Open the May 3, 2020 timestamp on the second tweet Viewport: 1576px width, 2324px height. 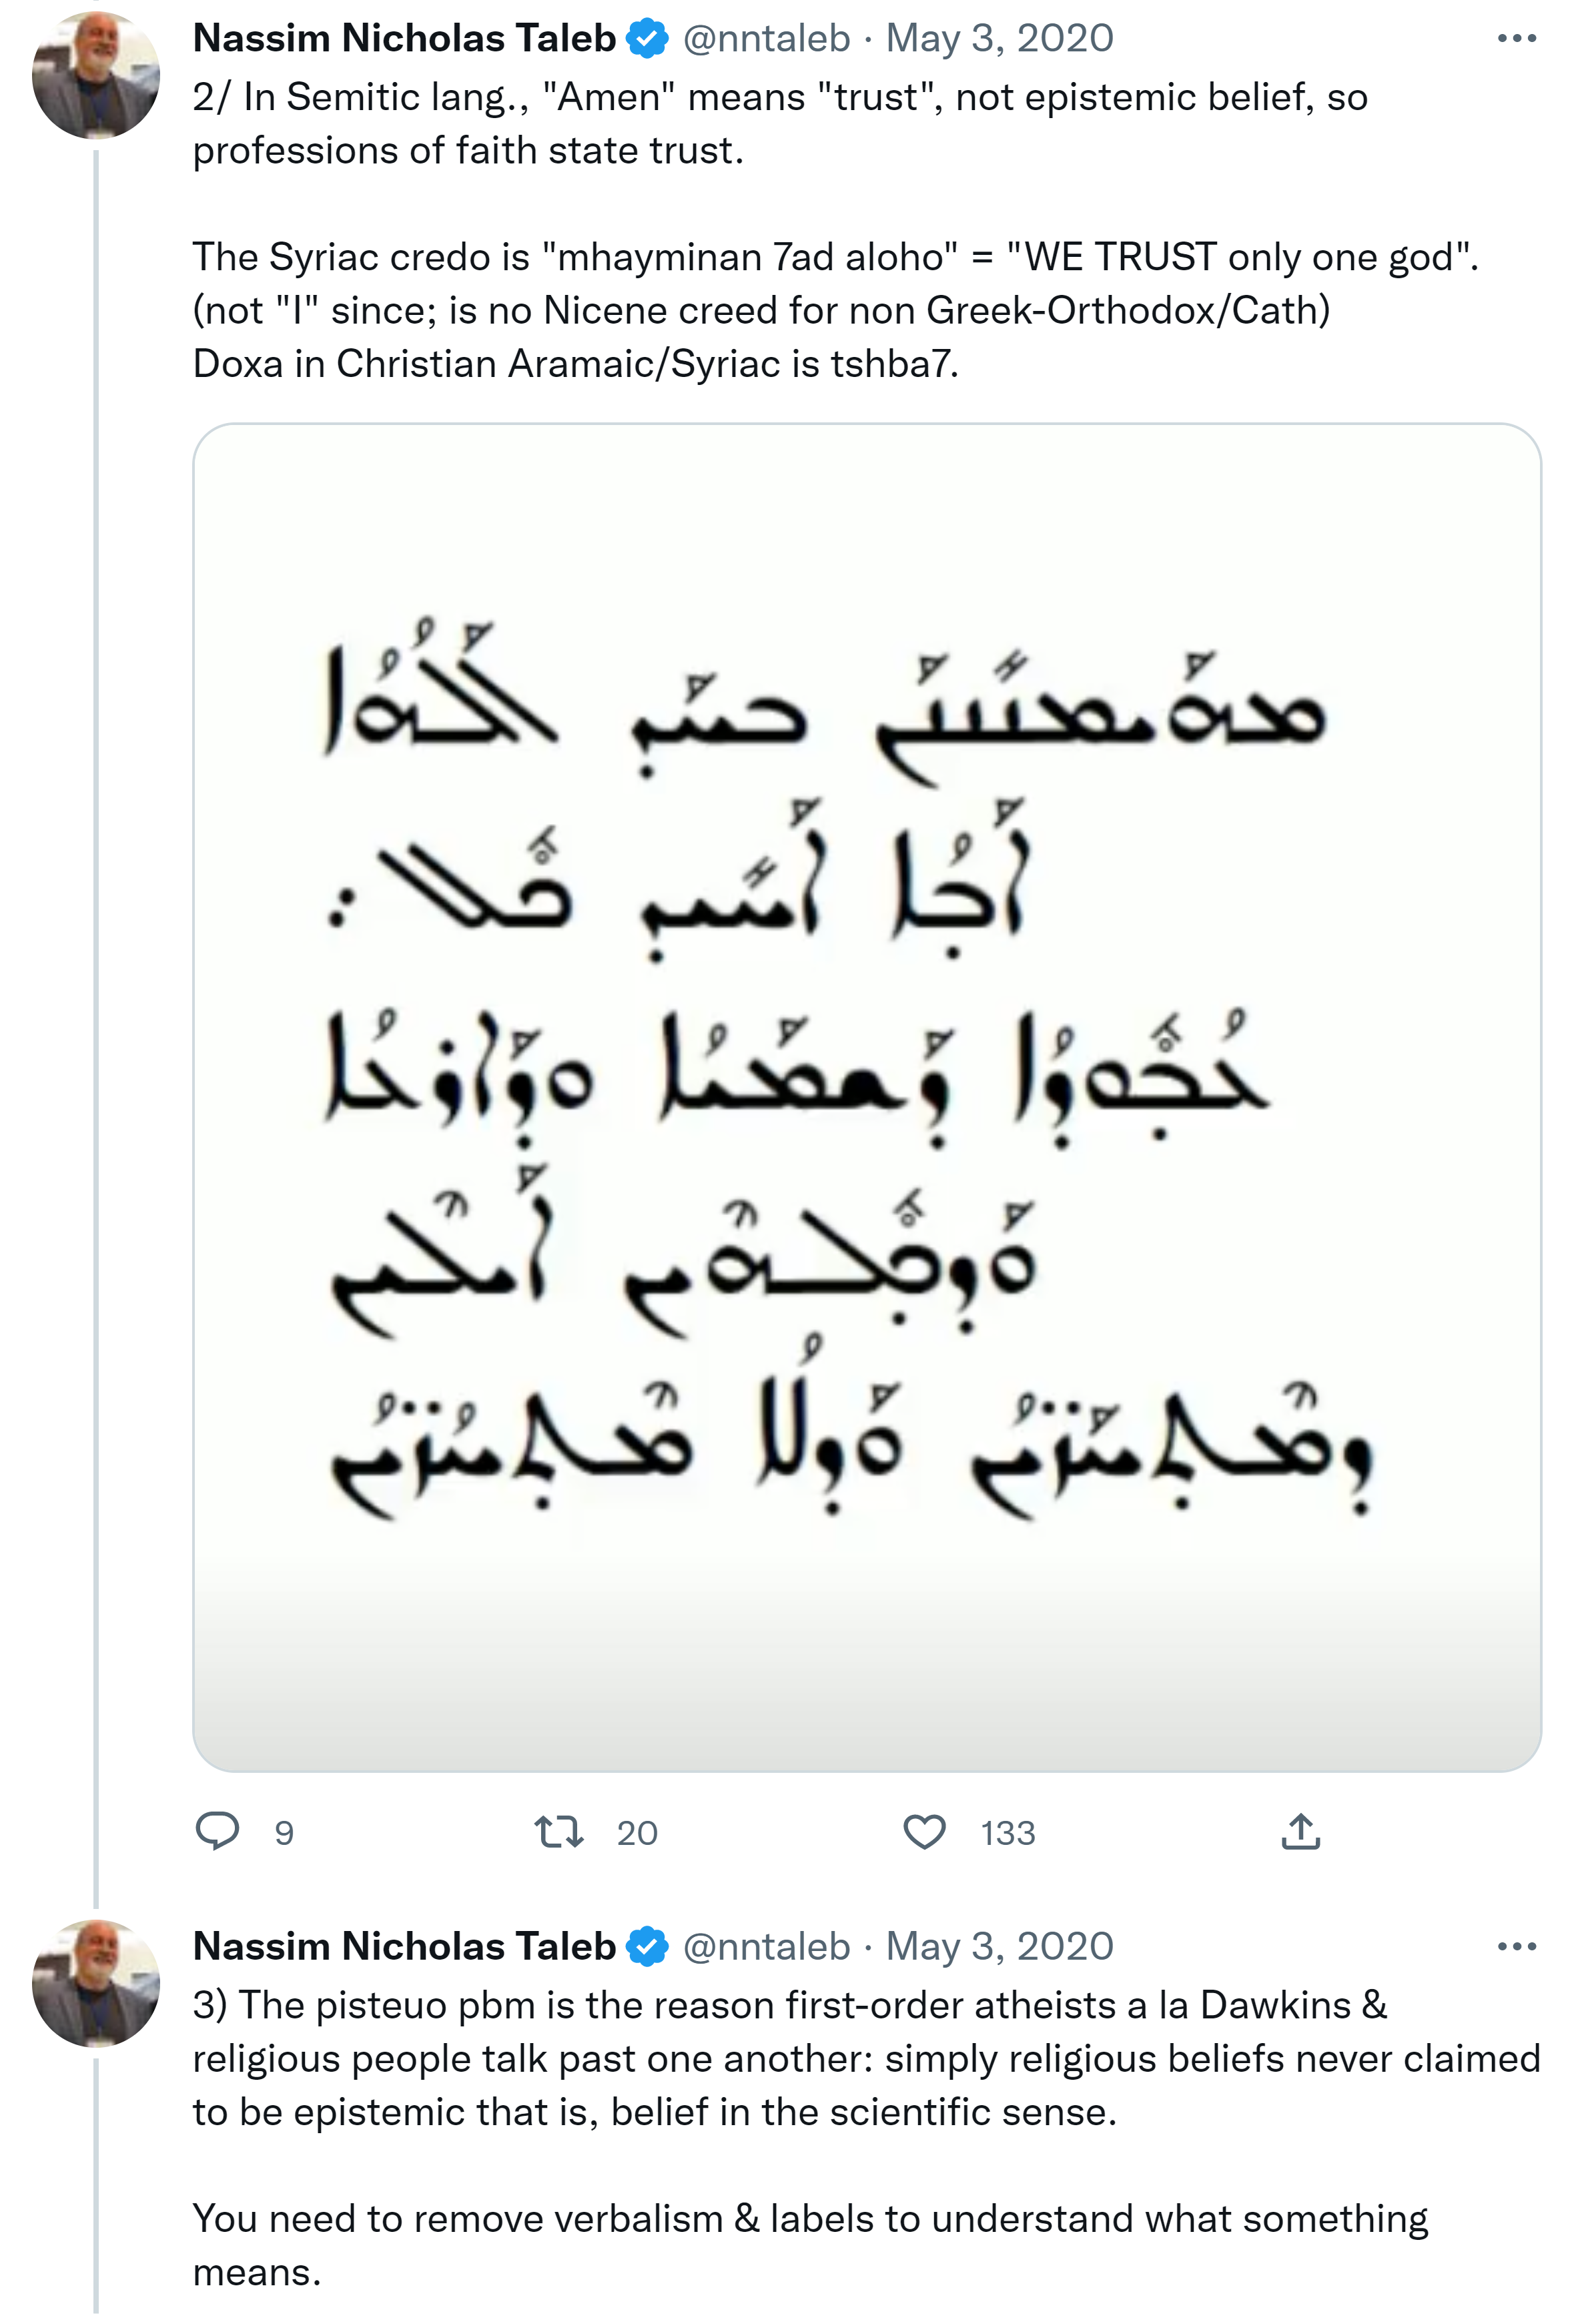(x=999, y=1946)
